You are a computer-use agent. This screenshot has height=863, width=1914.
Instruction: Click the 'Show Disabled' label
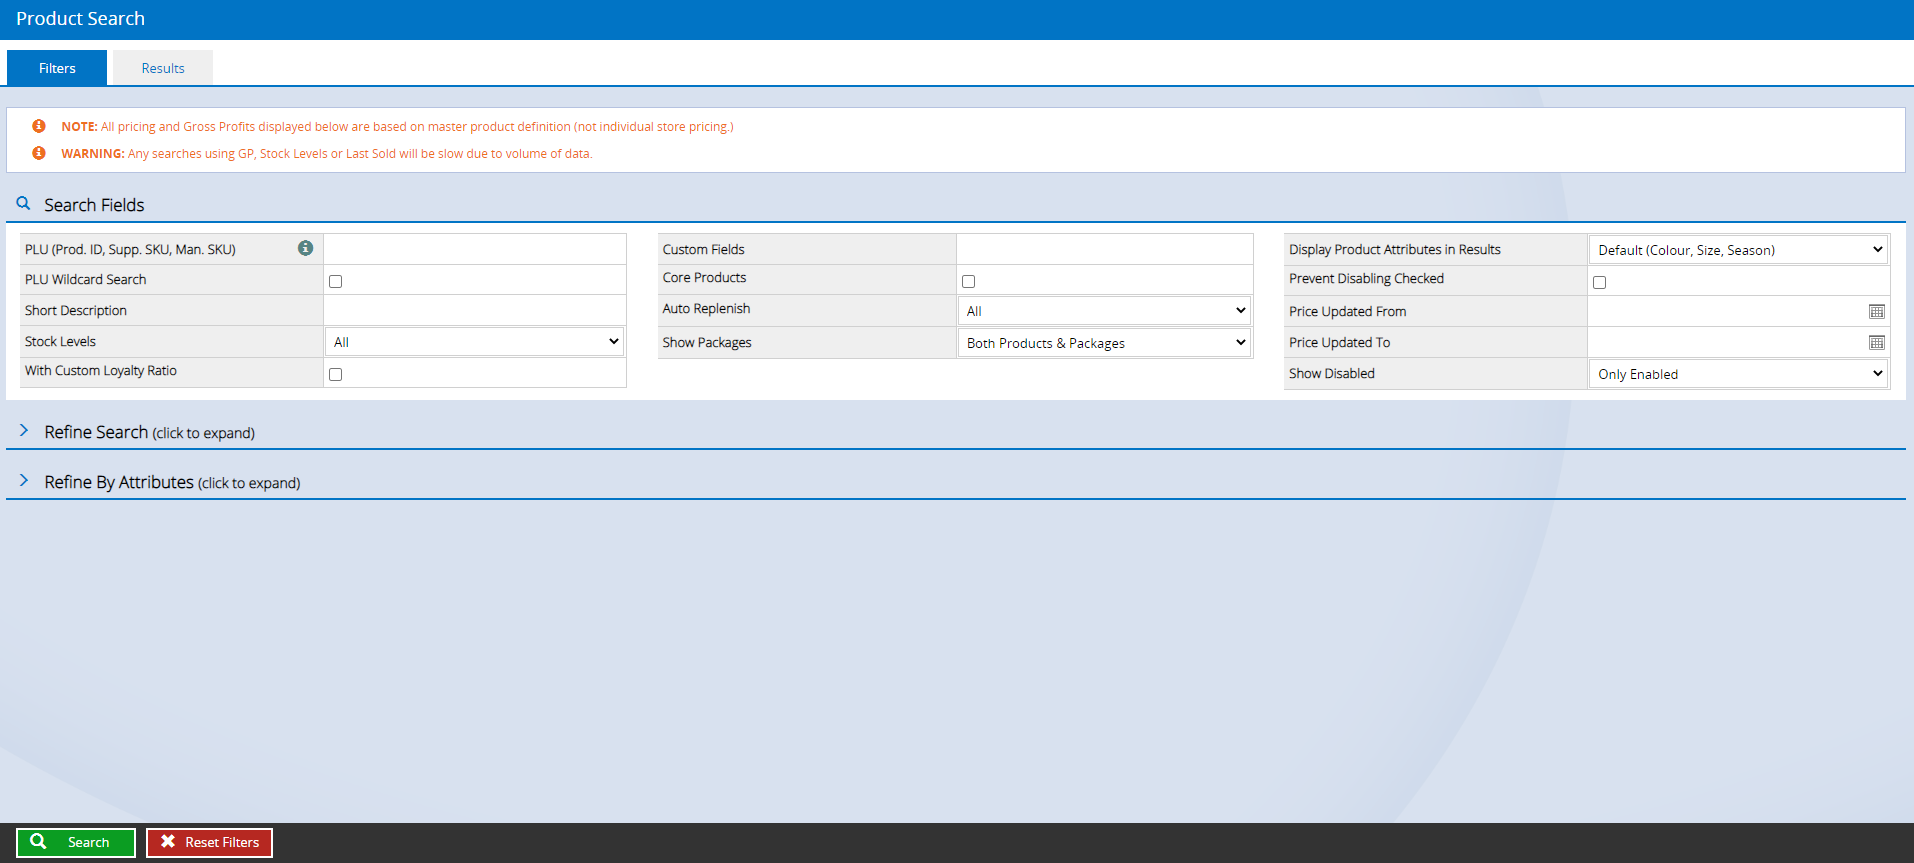tap(1331, 374)
